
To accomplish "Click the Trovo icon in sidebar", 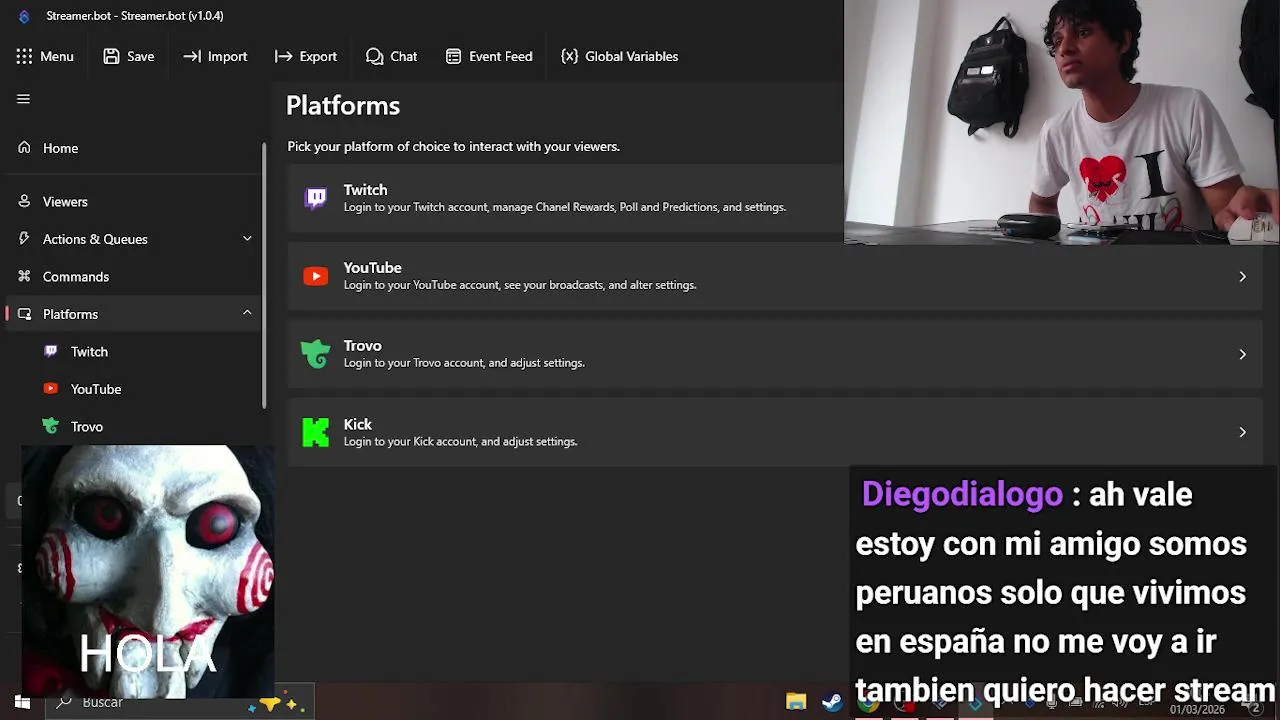I will tap(51, 427).
